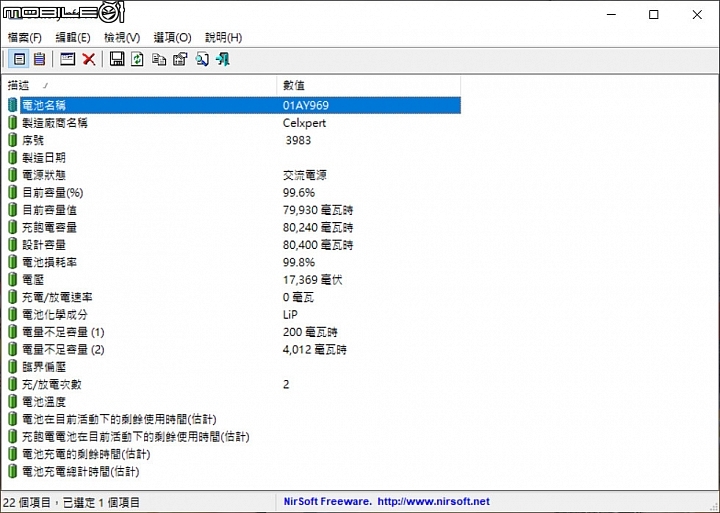Click the value 99.8%
The height and width of the screenshot is (513, 720).
click(299, 262)
